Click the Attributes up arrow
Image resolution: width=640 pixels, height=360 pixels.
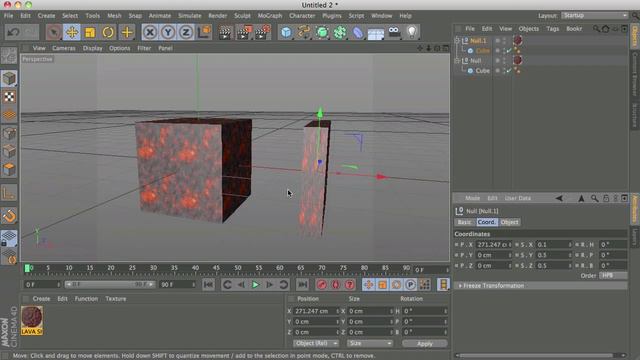click(x=581, y=198)
